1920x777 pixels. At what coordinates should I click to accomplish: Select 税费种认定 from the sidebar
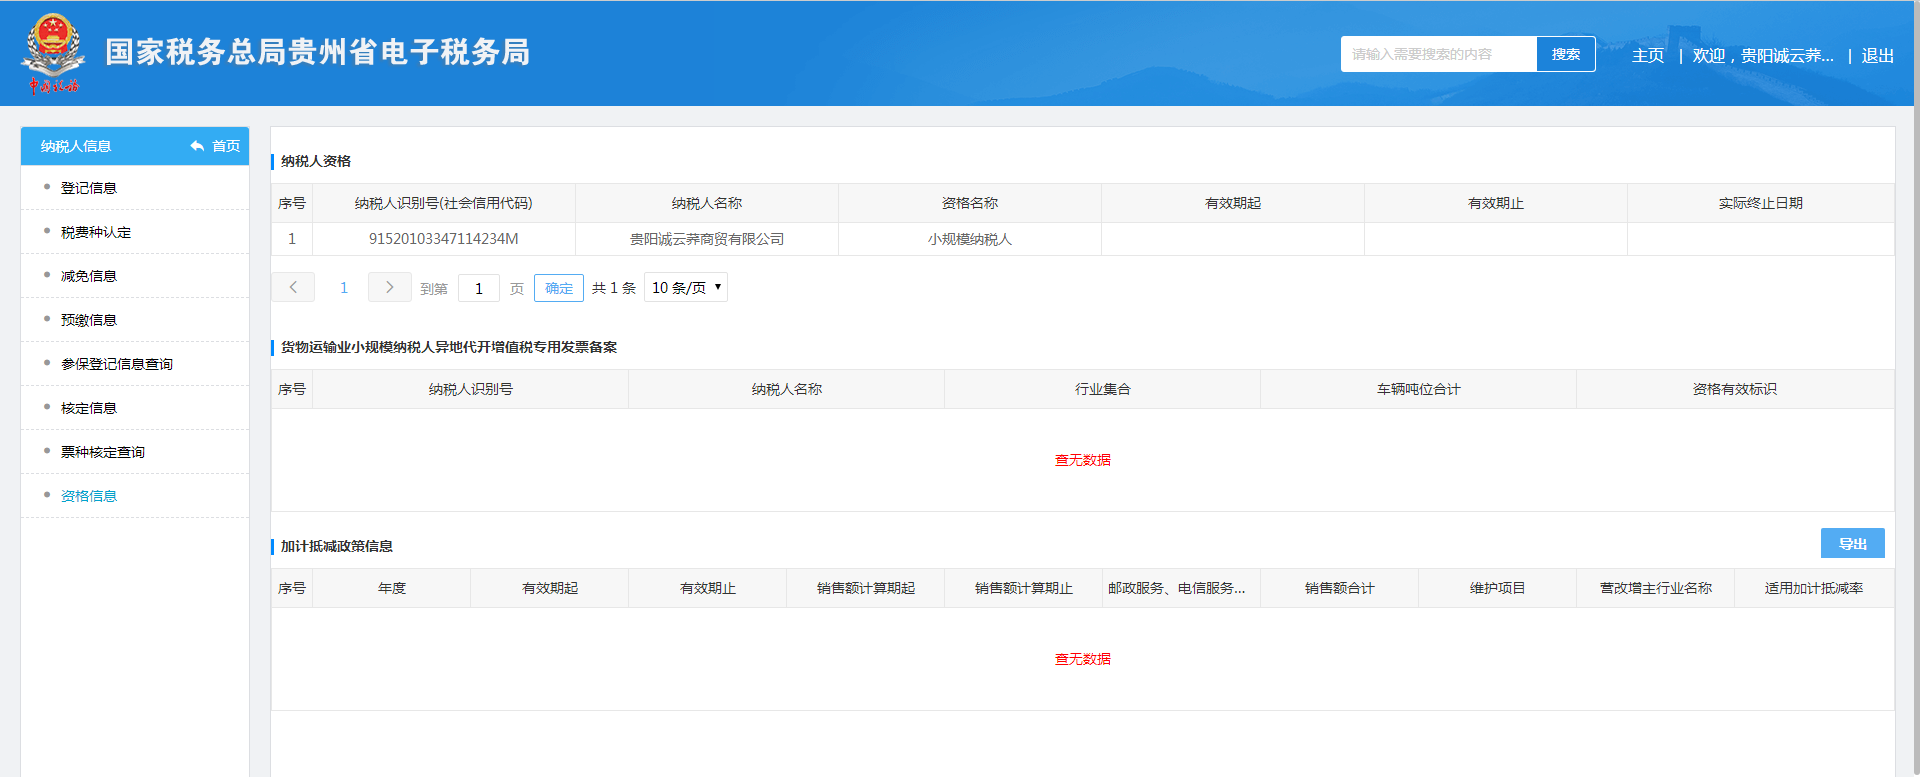point(96,232)
